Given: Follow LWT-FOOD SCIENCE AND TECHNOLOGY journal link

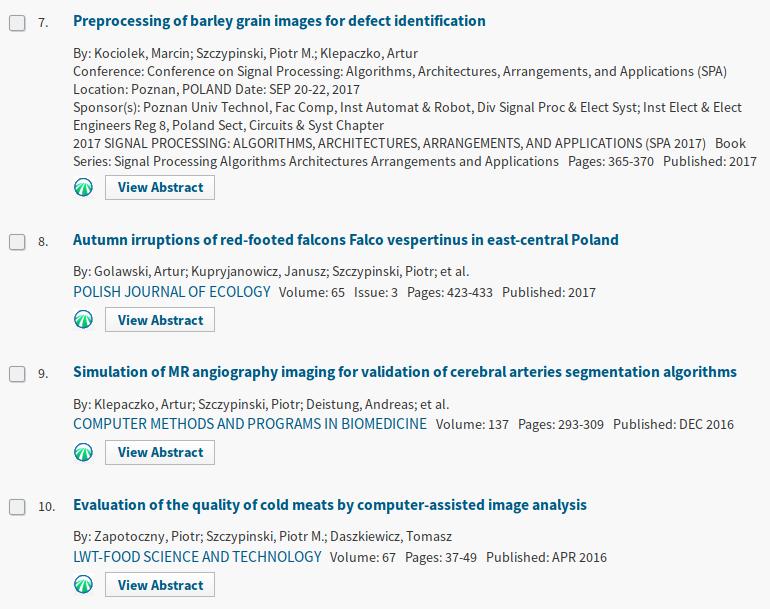Looking at the screenshot, I should pos(197,557).
